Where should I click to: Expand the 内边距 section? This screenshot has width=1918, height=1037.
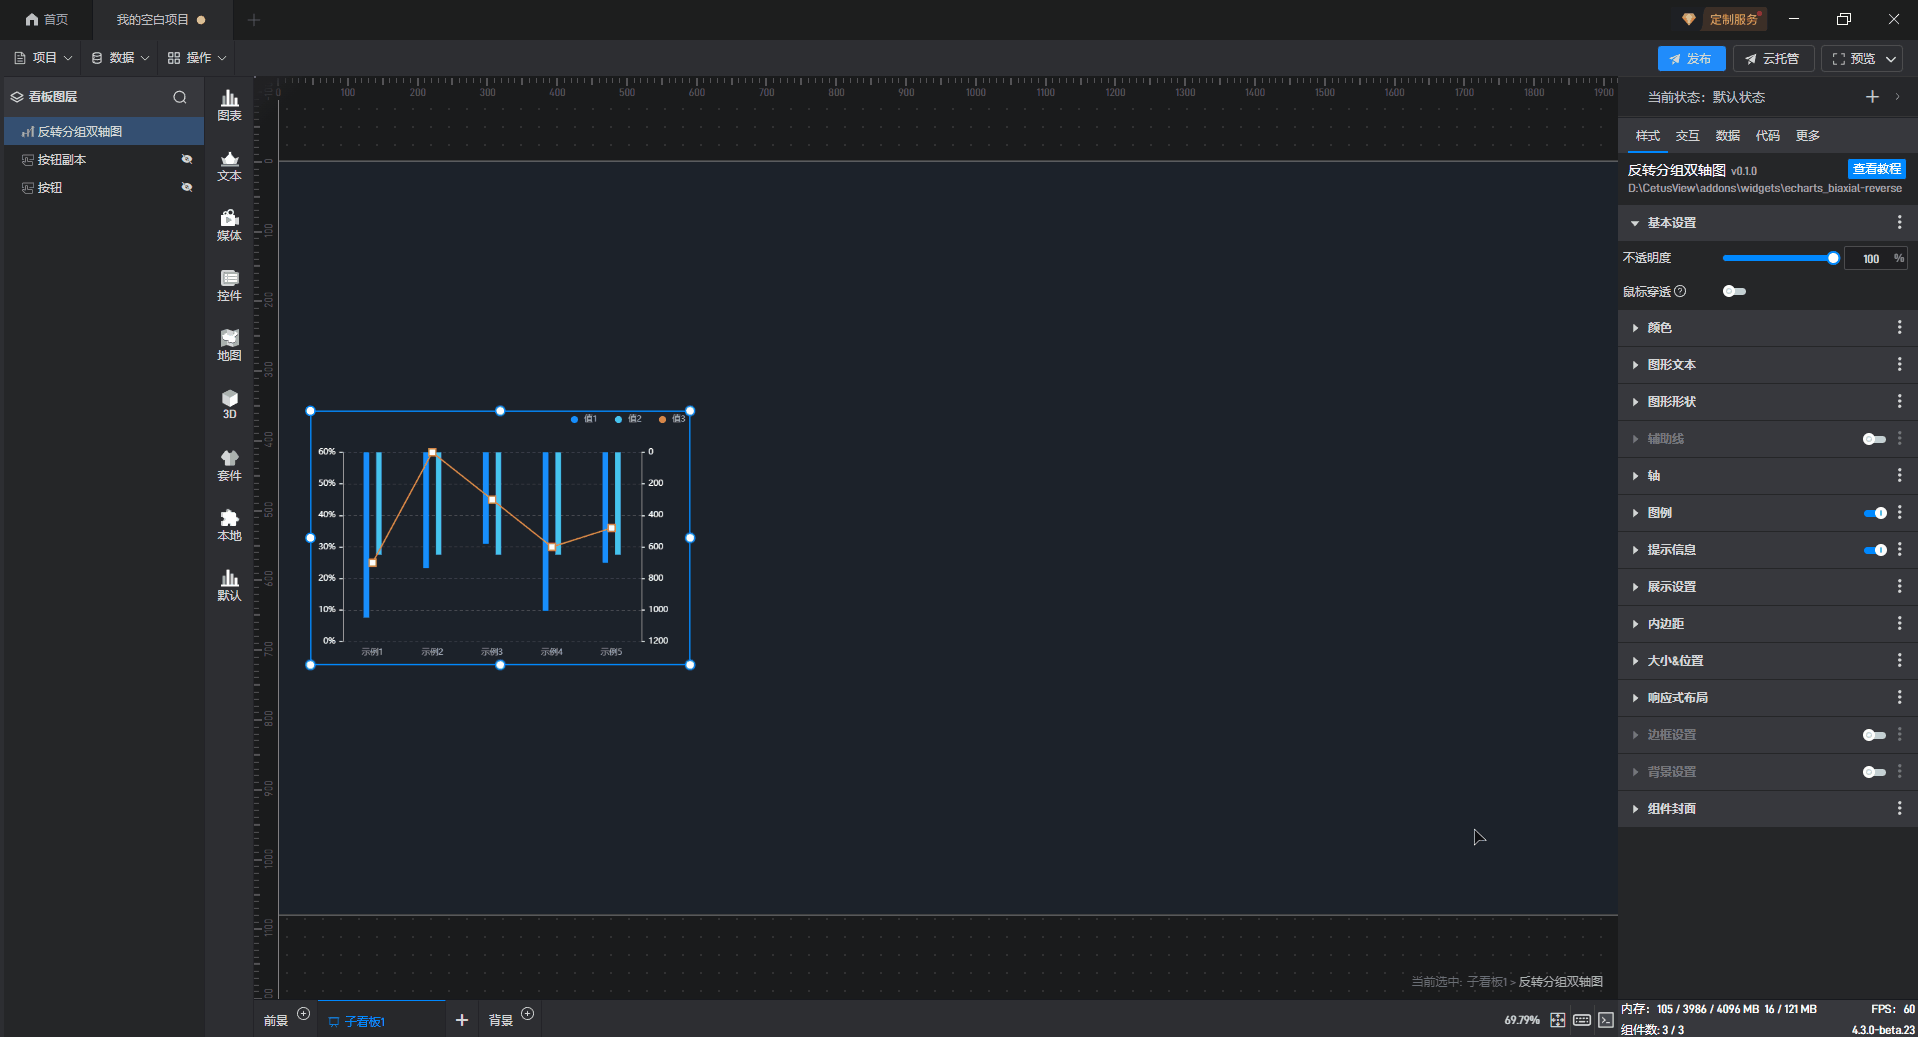pyautogui.click(x=1635, y=624)
